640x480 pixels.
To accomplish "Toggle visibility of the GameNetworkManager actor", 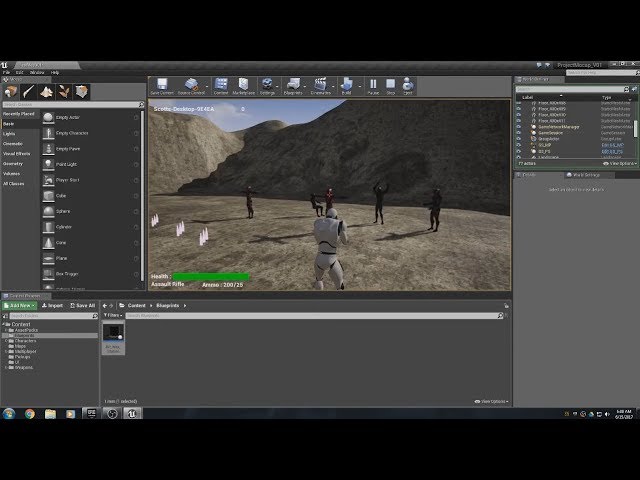I will (x=519, y=127).
